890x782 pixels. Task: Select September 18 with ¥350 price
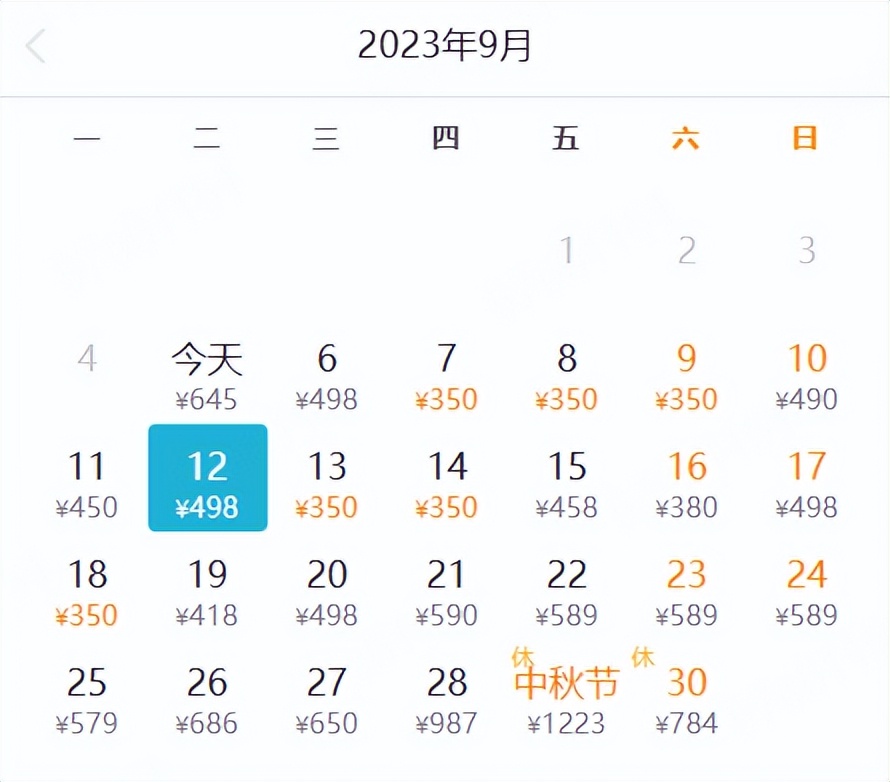[87, 575]
